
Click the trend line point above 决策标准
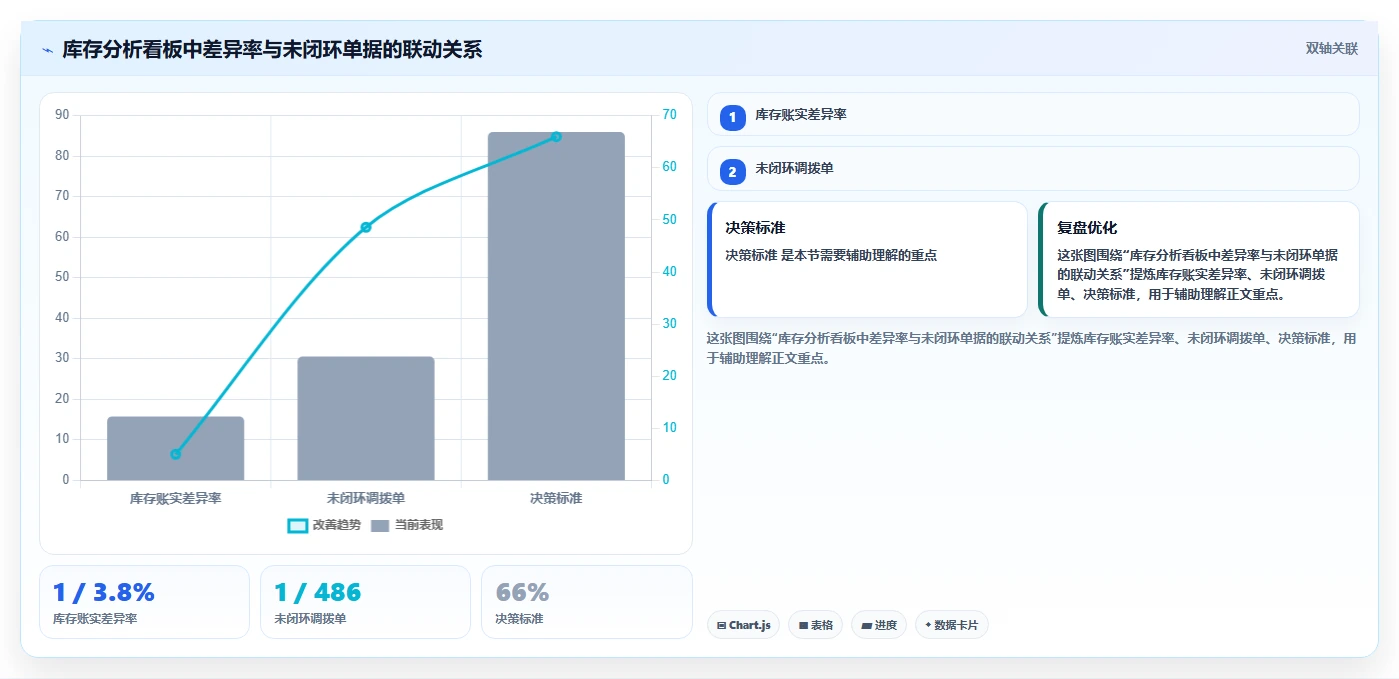click(x=556, y=137)
